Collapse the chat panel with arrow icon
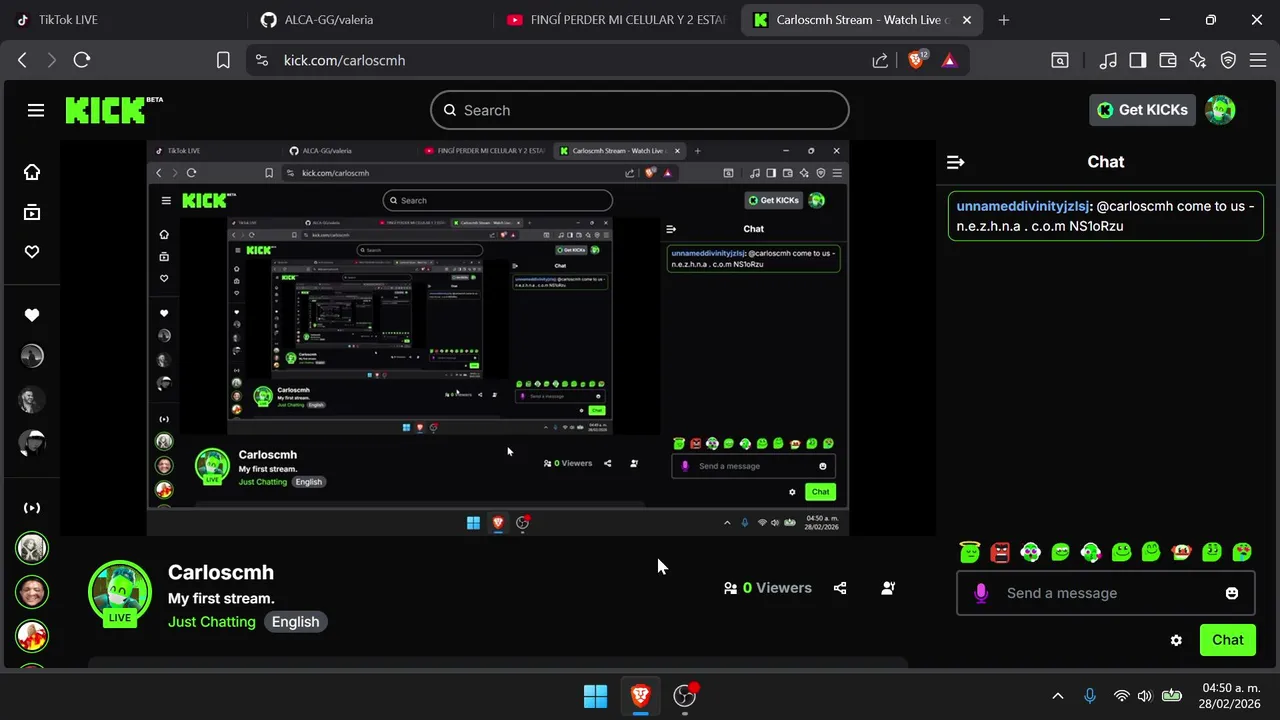1280x720 pixels. 955,162
